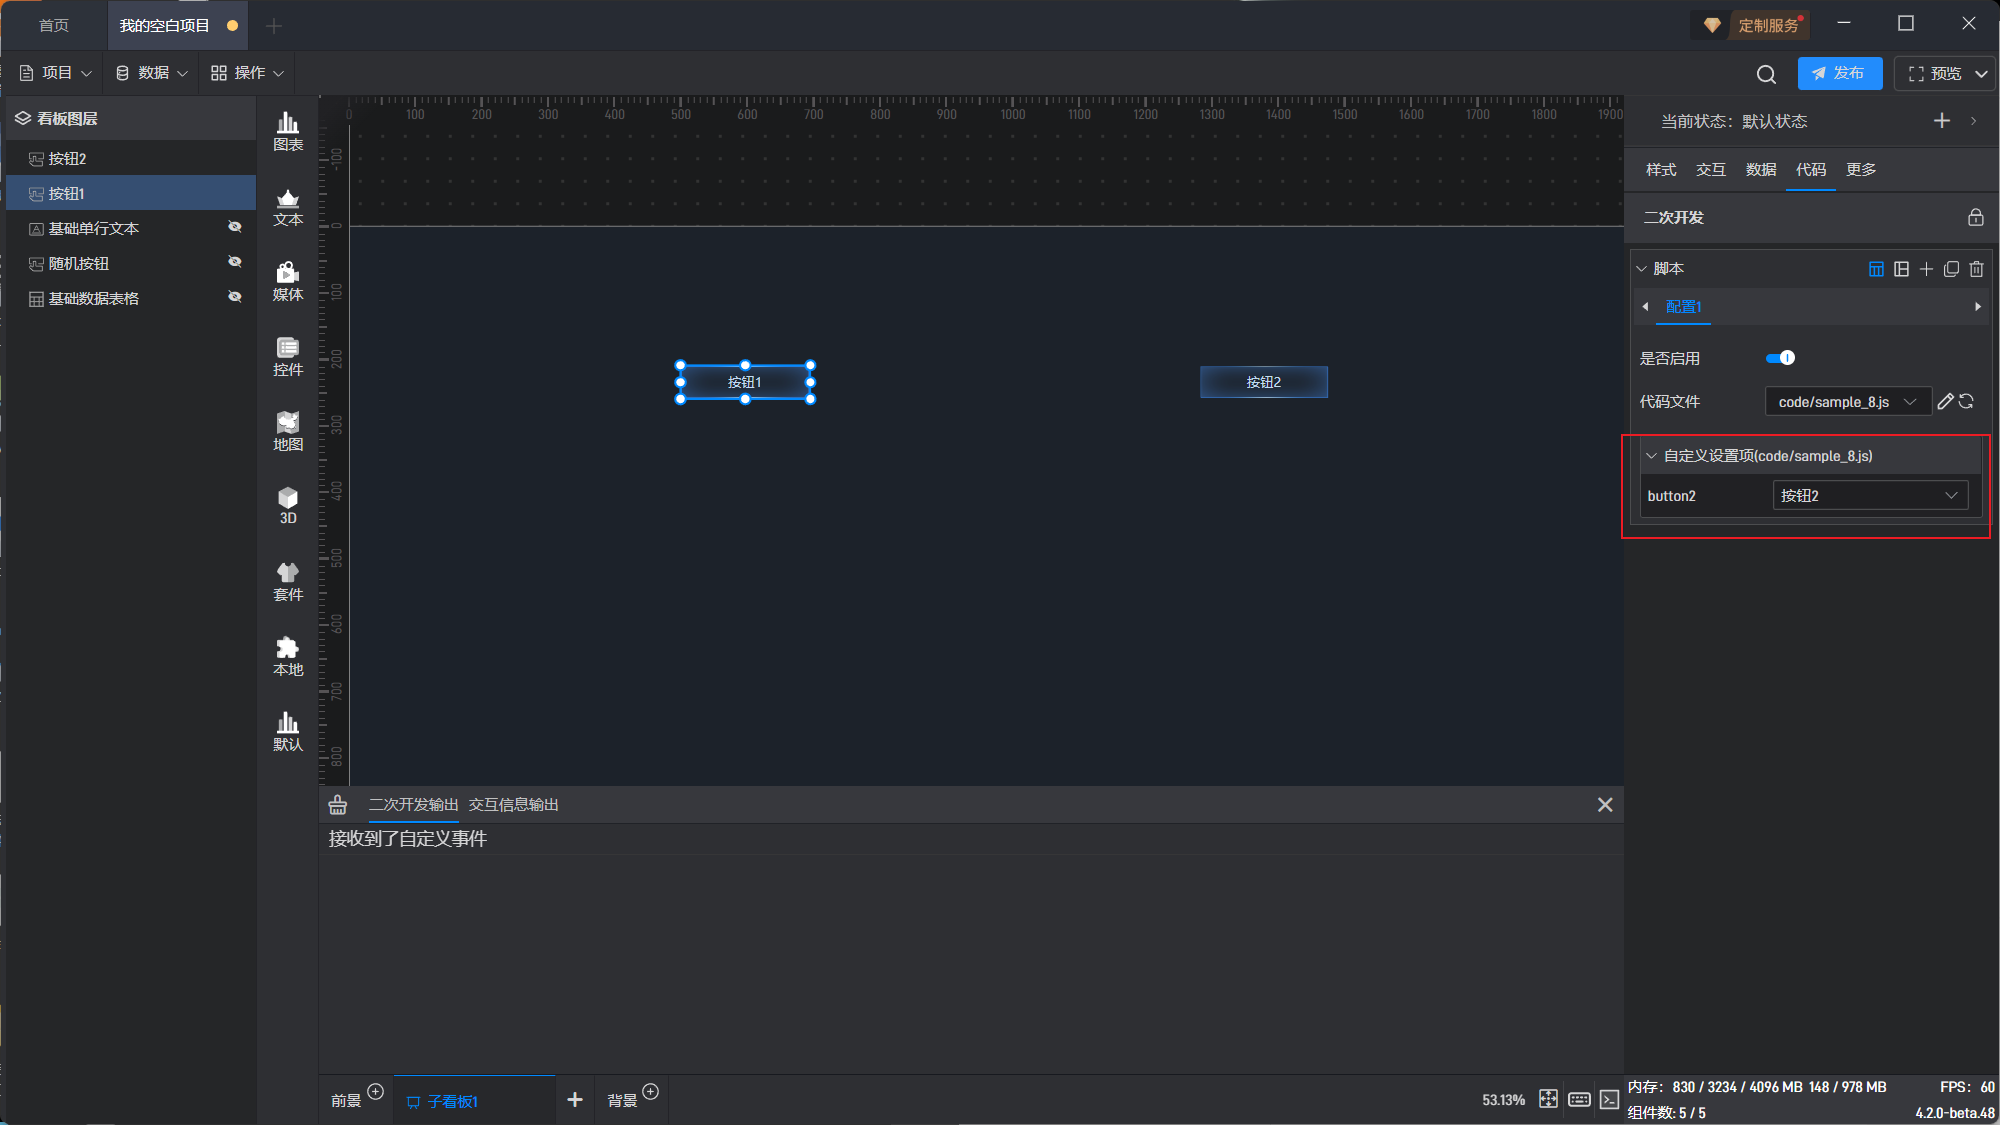This screenshot has height=1125, width=2000.
Task: Collapse the 脚本 section
Action: (1642, 269)
